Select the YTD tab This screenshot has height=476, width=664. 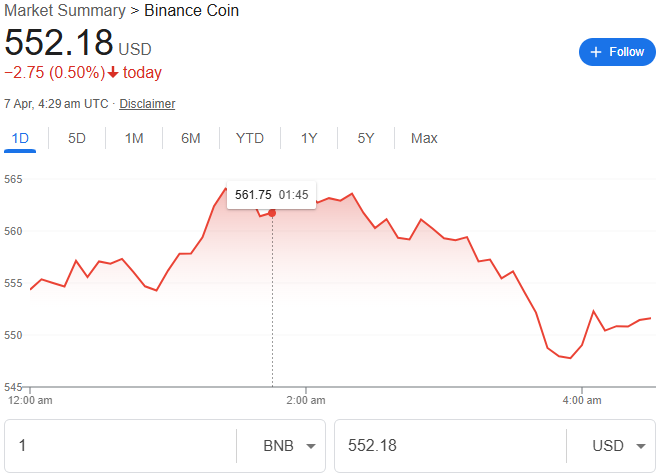(x=250, y=138)
